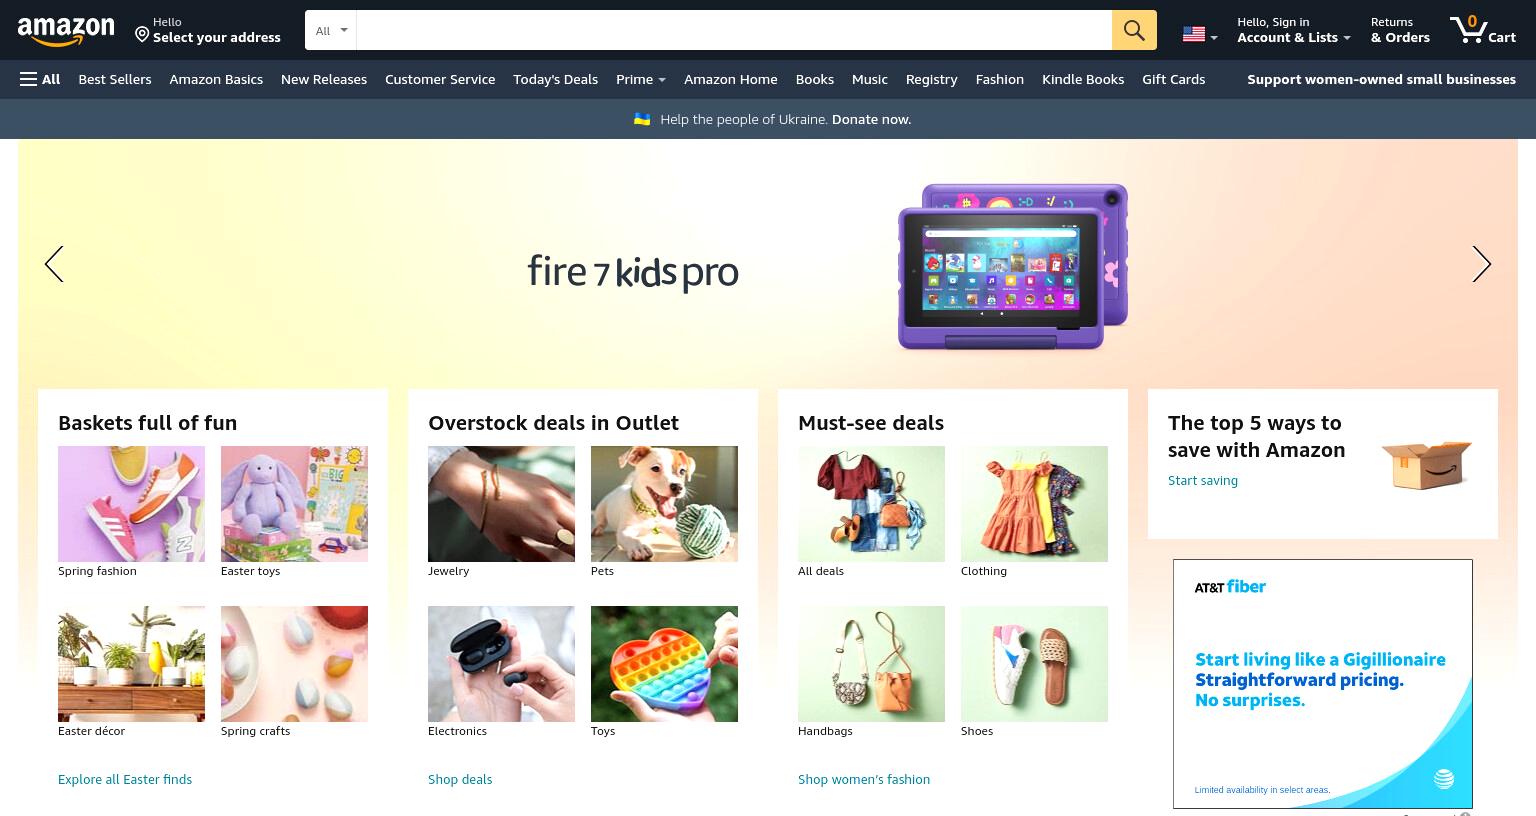Click Explore all Easter finds link
This screenshot has height=816, width=1536.
125,779
